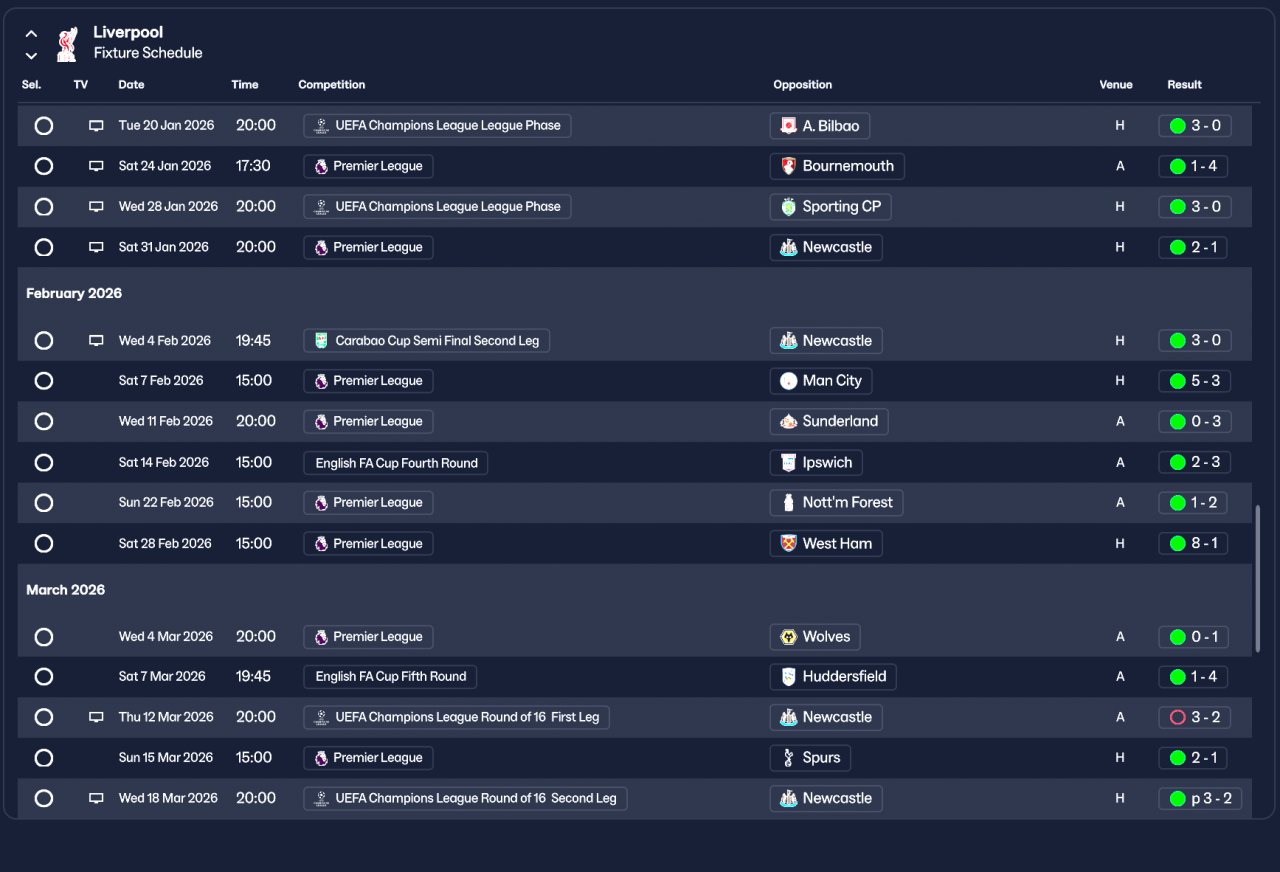
Task: Click the Liverpool club crest
Action: tap(67, 43)
